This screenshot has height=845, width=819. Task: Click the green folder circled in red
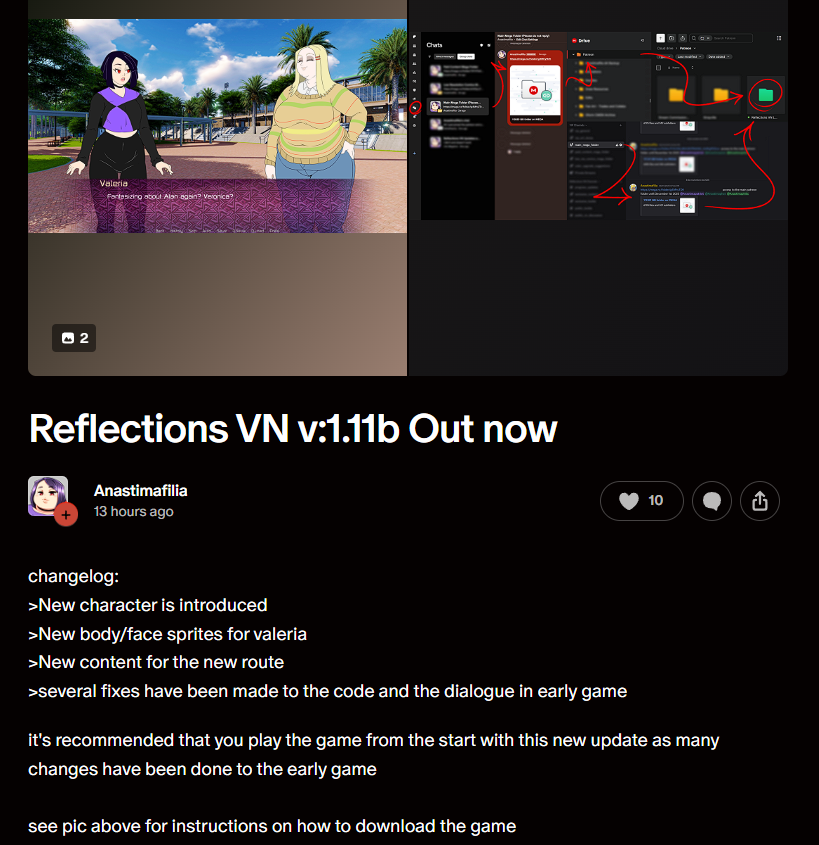pyautogui.click(x=766, y=95)
